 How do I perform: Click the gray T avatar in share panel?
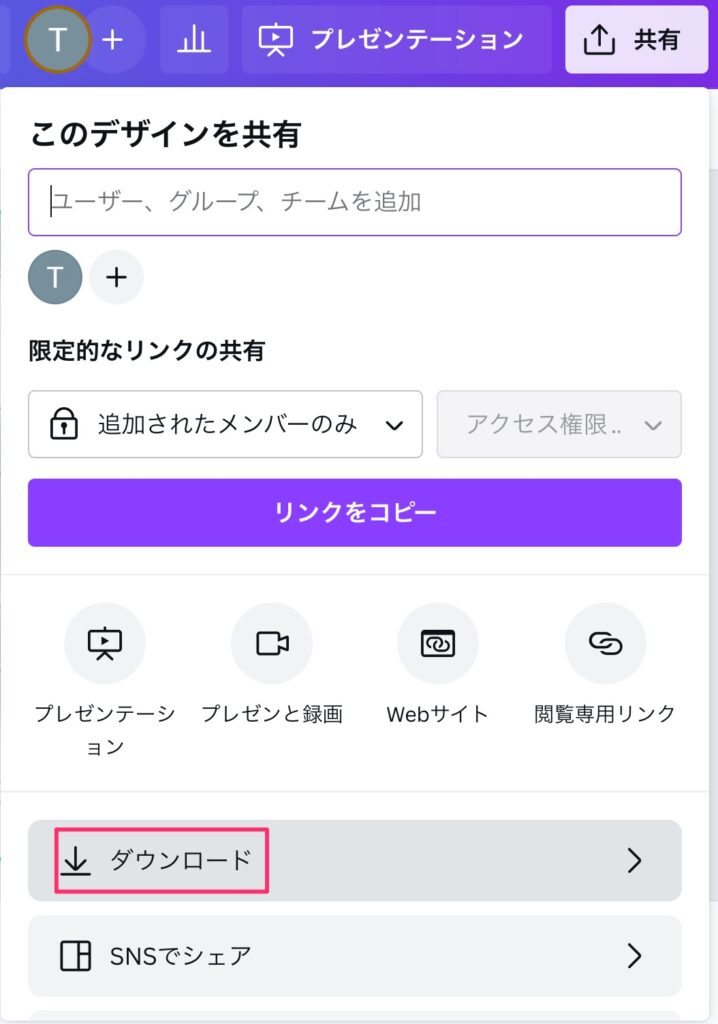(x=55, y=277)
